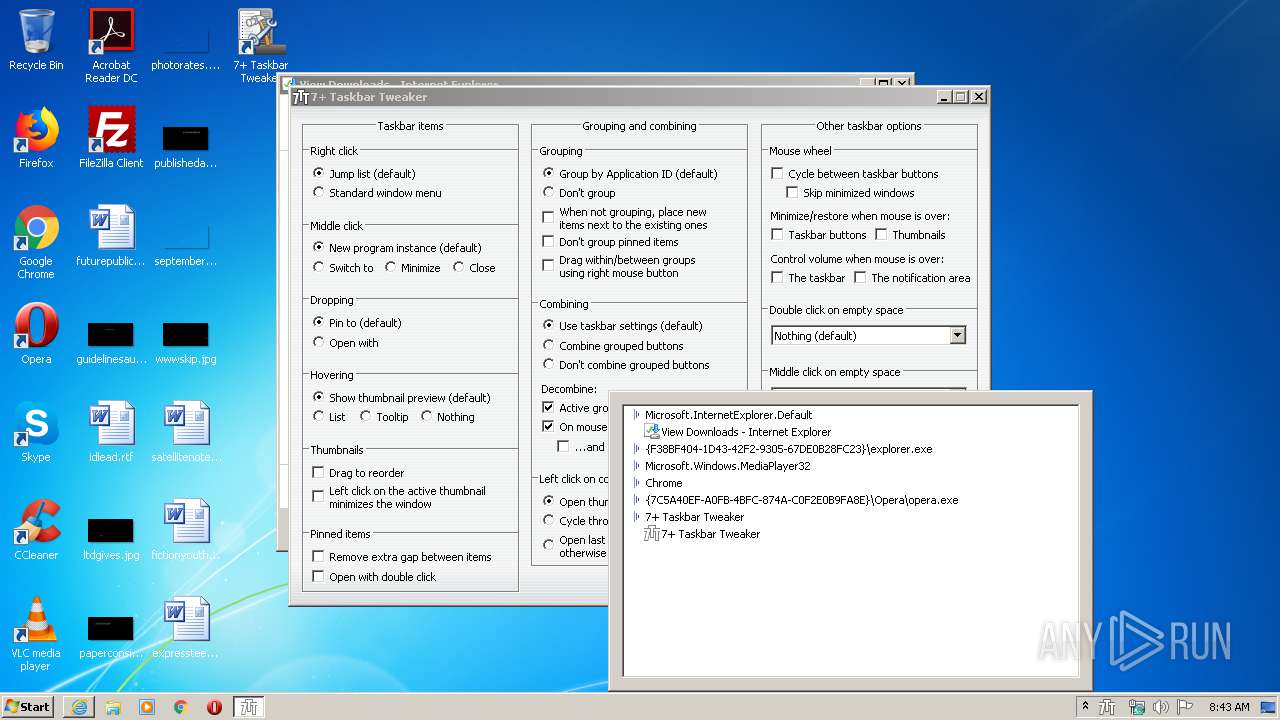Open photorates desktop file icon

pos(186,46)
